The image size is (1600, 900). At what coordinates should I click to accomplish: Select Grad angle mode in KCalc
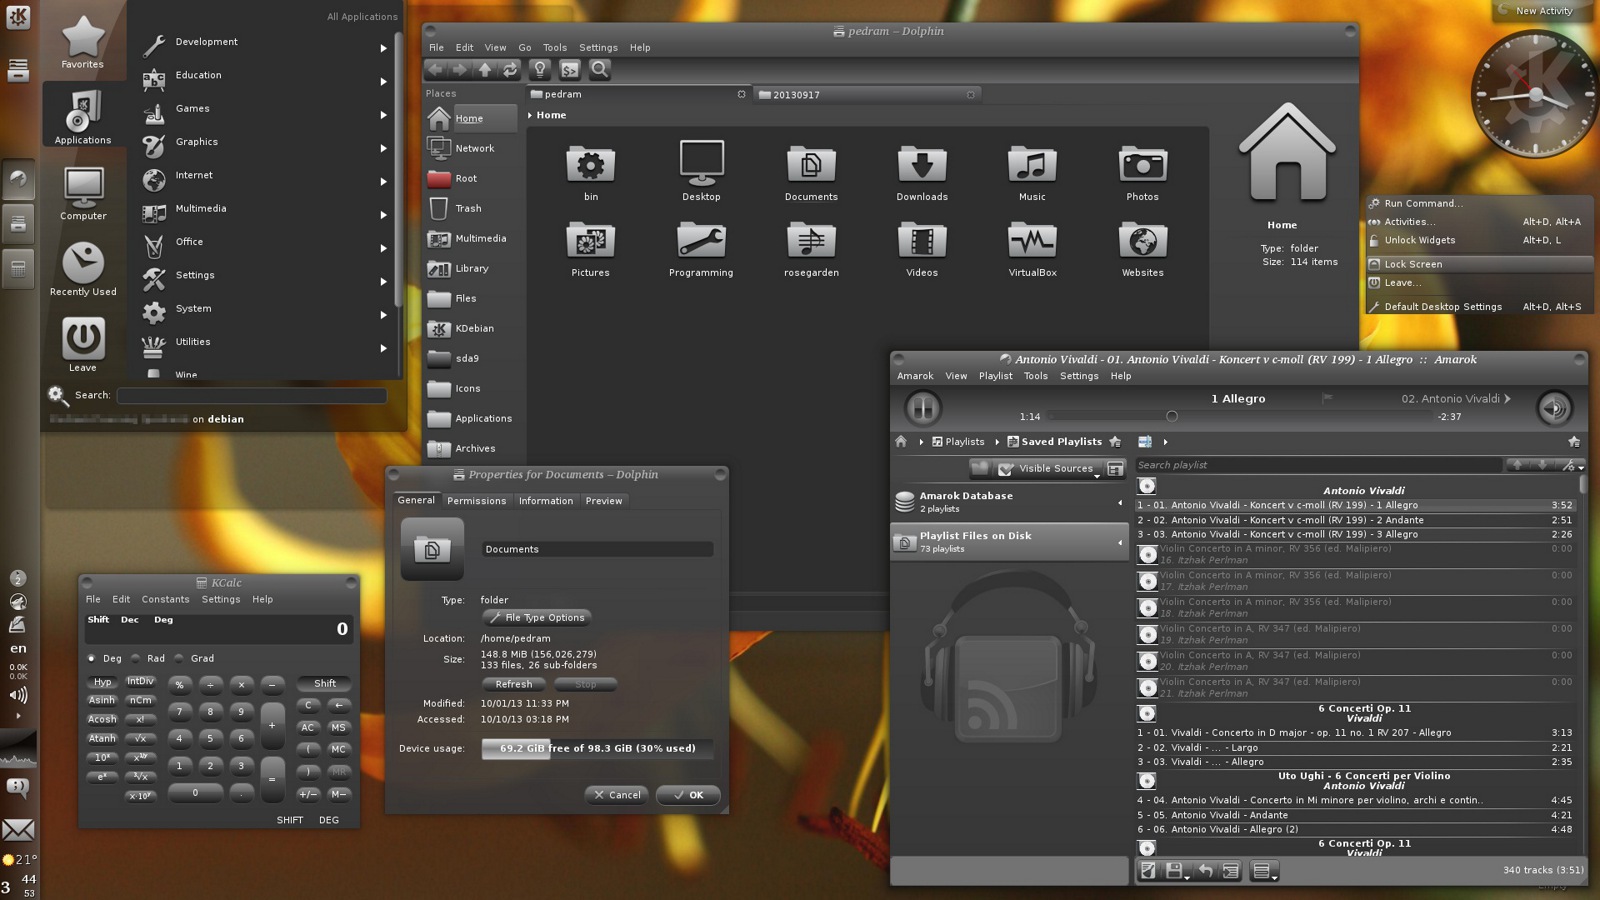(x=195, y=659)
